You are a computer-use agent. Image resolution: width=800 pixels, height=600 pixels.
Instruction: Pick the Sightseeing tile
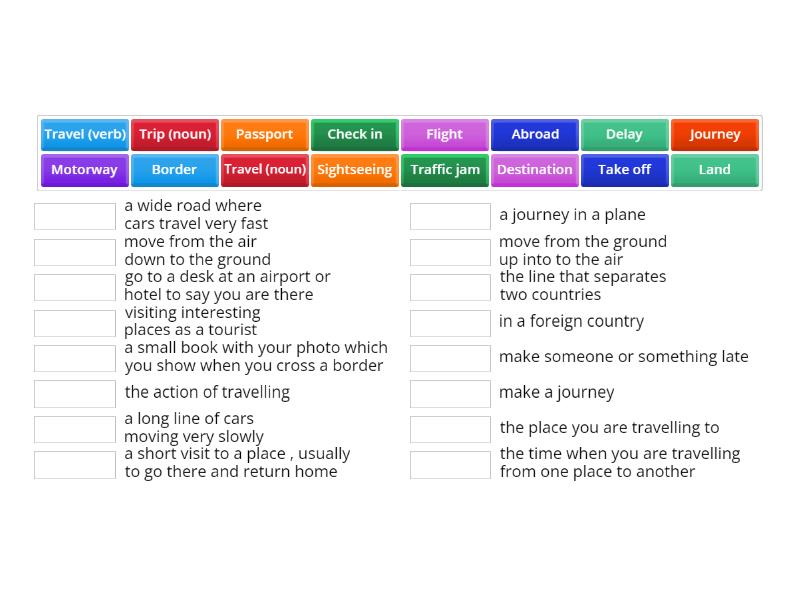(354, 170)
